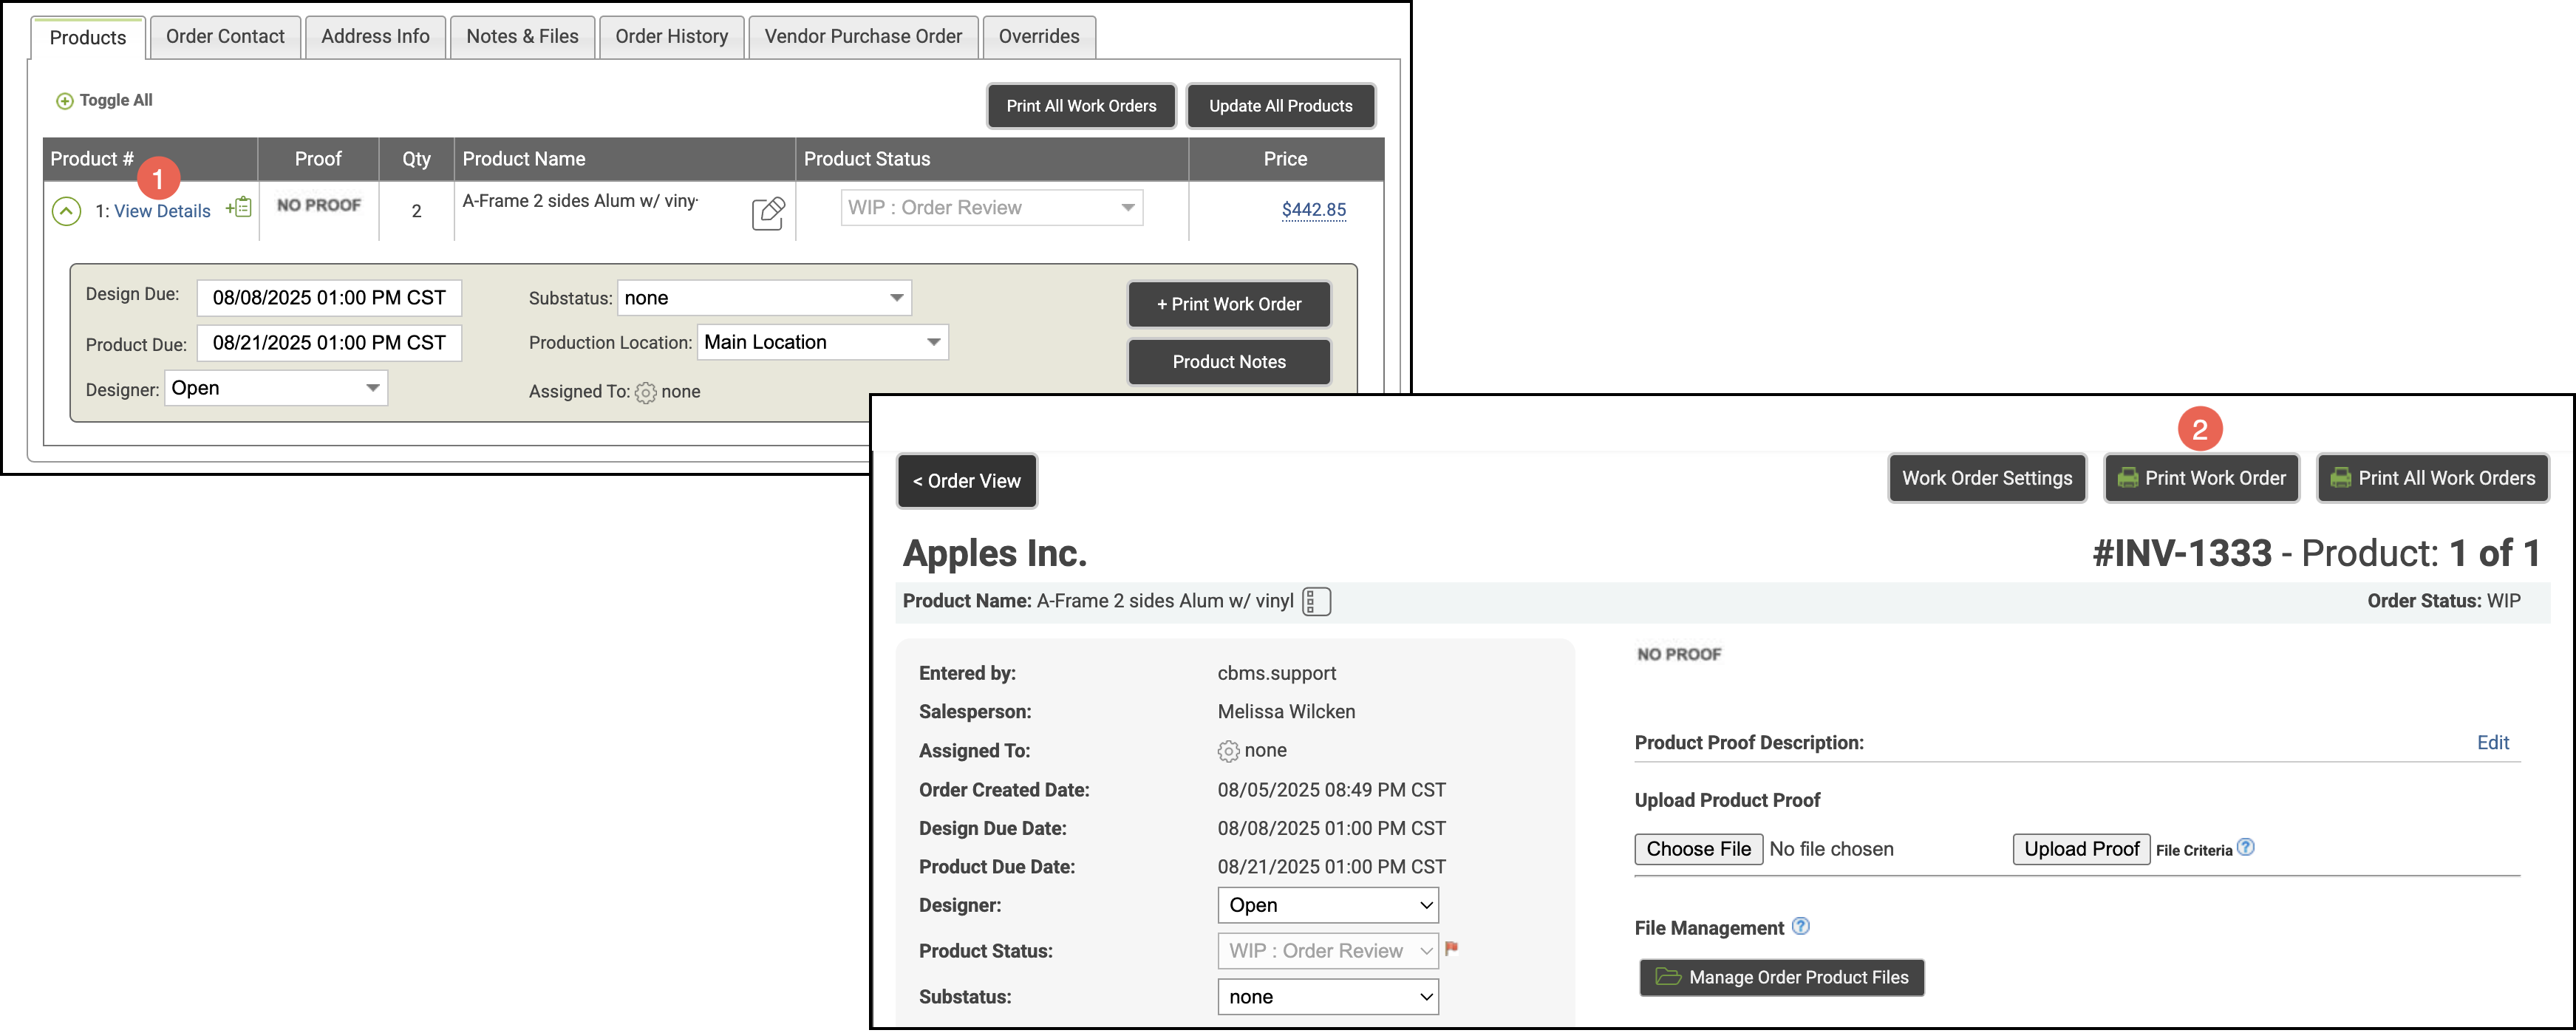
Task: Click the edit product name pencil icon
Action: 767,213
